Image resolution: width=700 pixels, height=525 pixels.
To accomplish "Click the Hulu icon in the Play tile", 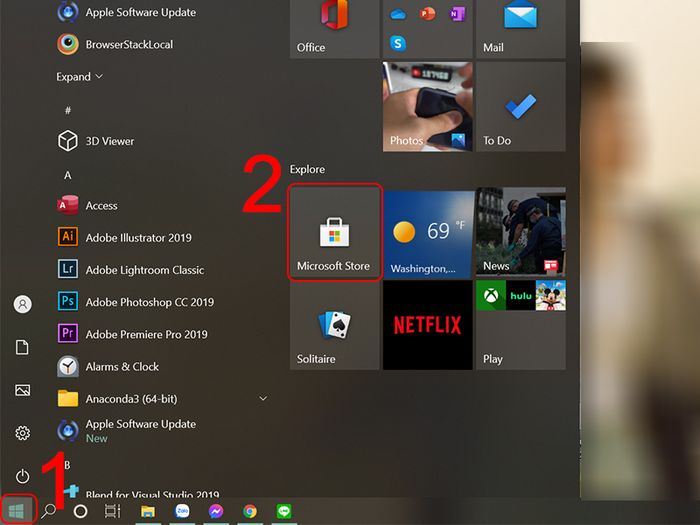I will 521,295.
